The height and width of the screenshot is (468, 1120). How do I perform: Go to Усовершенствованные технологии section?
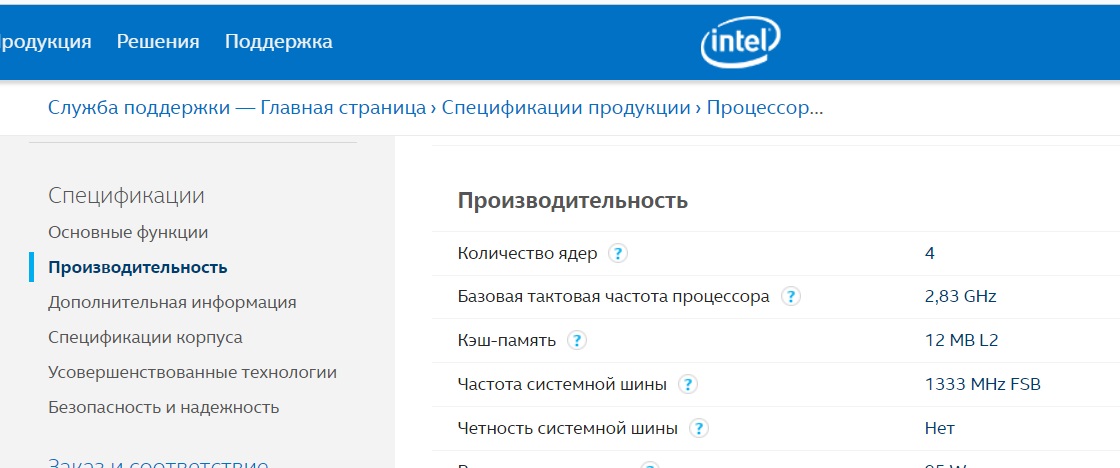click(x=192, y=372)
